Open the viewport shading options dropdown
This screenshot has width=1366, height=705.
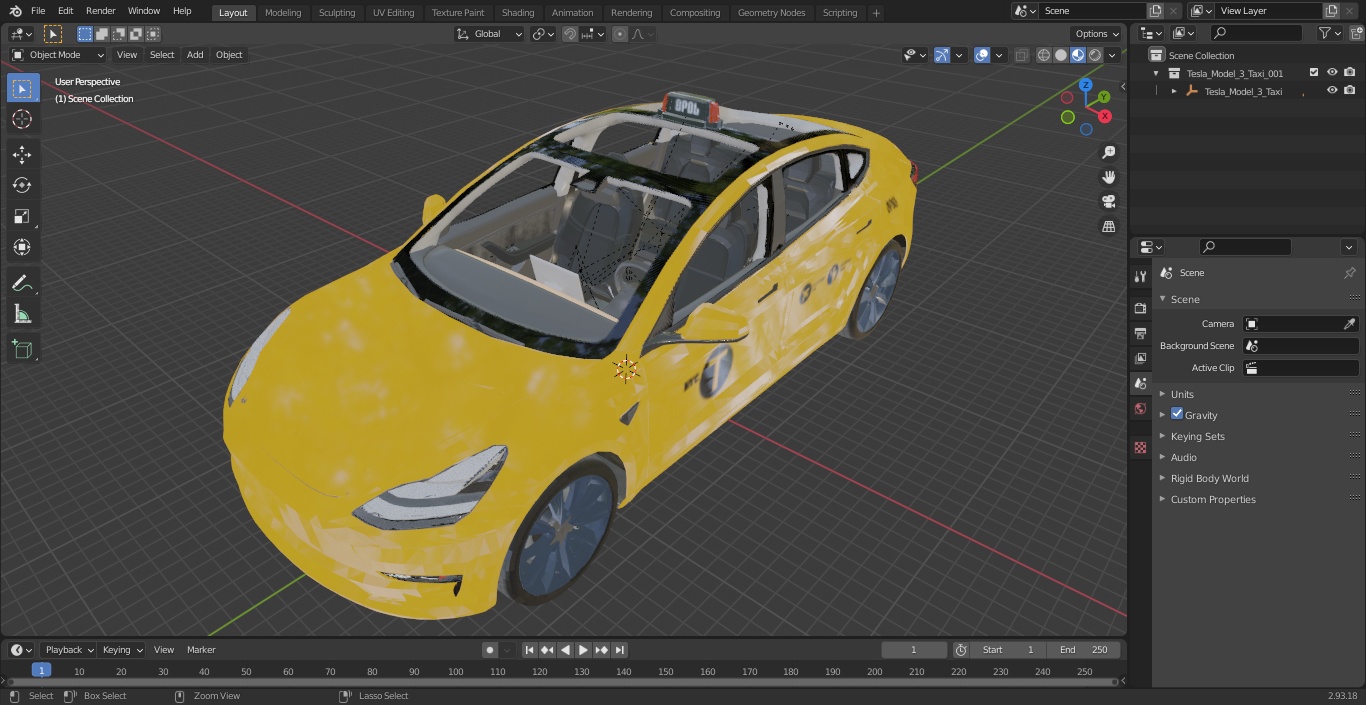1113,55
